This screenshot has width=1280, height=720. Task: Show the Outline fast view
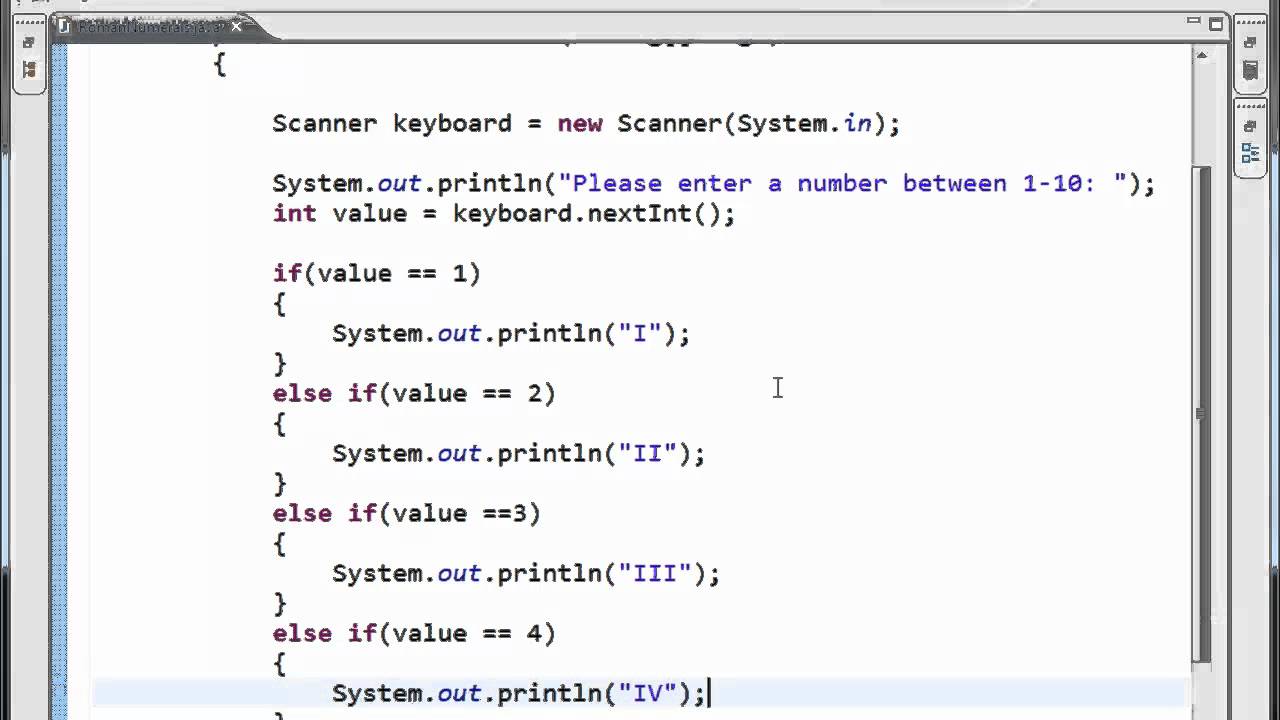1250,152
